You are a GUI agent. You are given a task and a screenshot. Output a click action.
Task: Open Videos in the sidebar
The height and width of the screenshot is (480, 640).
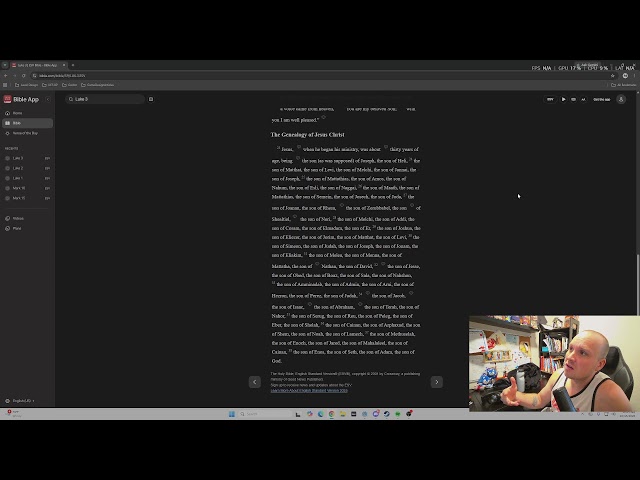27,218
